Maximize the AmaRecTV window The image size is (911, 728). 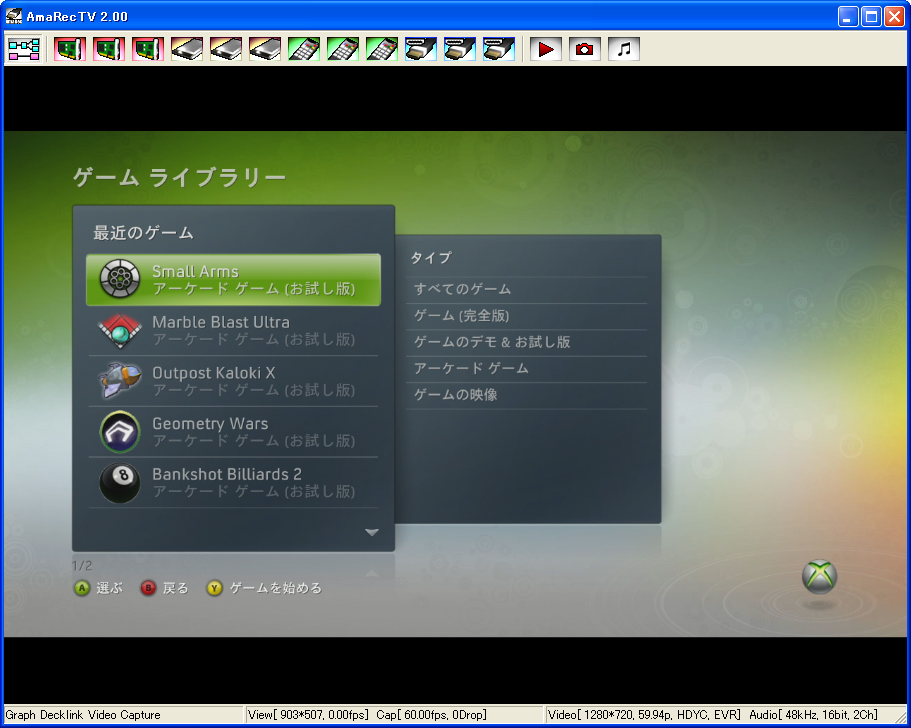coord(871,17)
